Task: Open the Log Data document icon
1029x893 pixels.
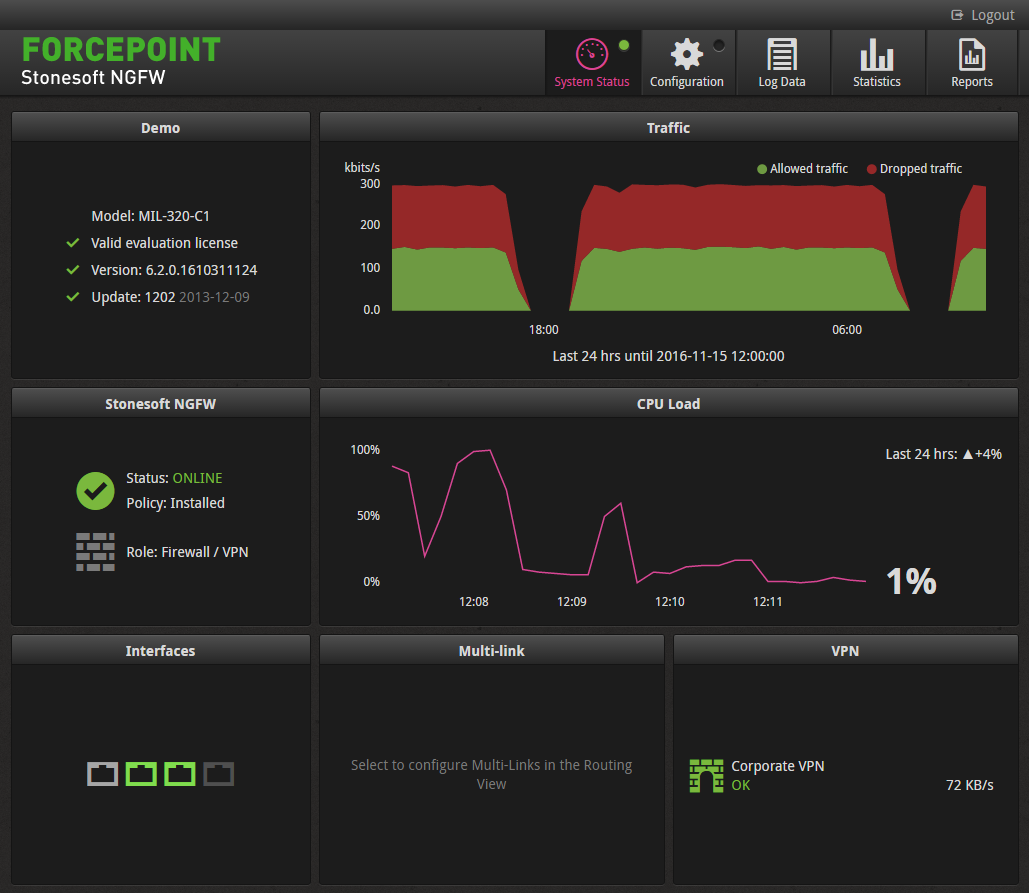Action: (781, 54)
